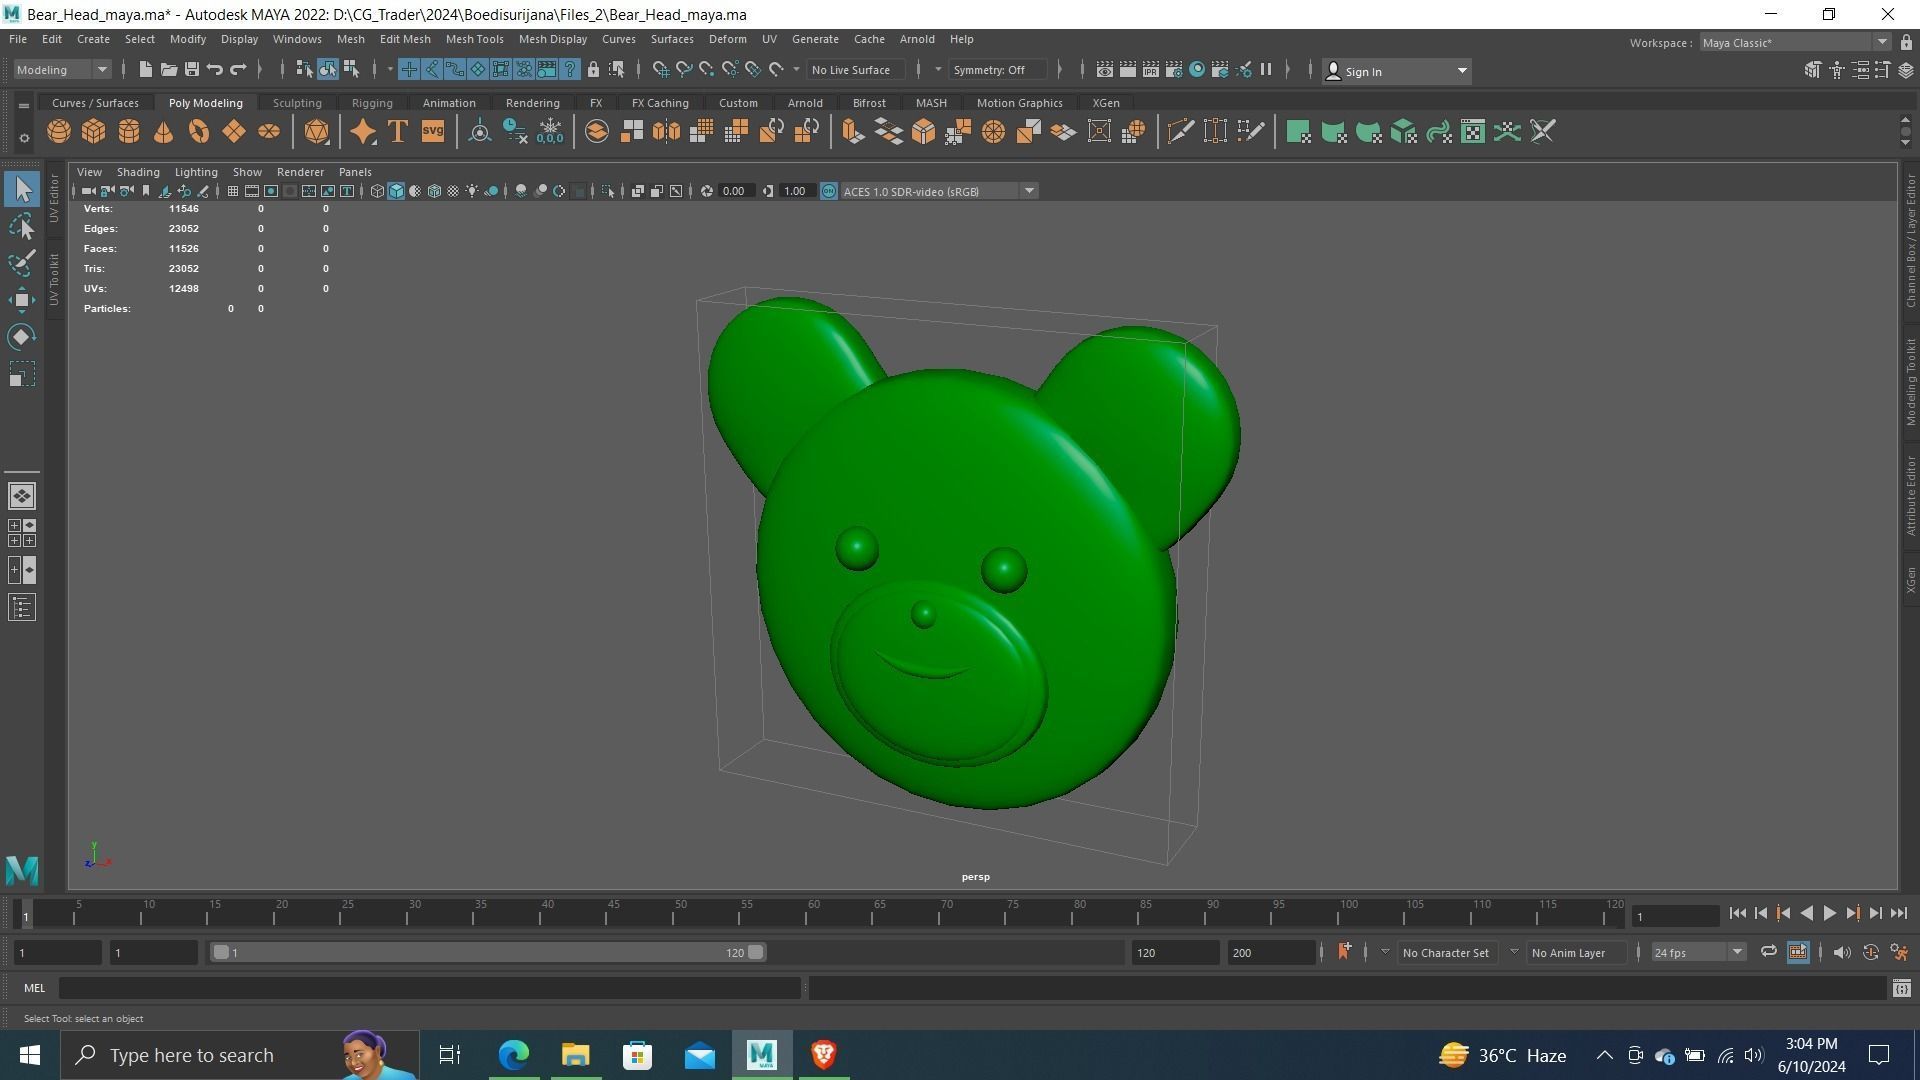Create a polygon sphere from the shelf
1920x1080 pixels.
point(59,132)
